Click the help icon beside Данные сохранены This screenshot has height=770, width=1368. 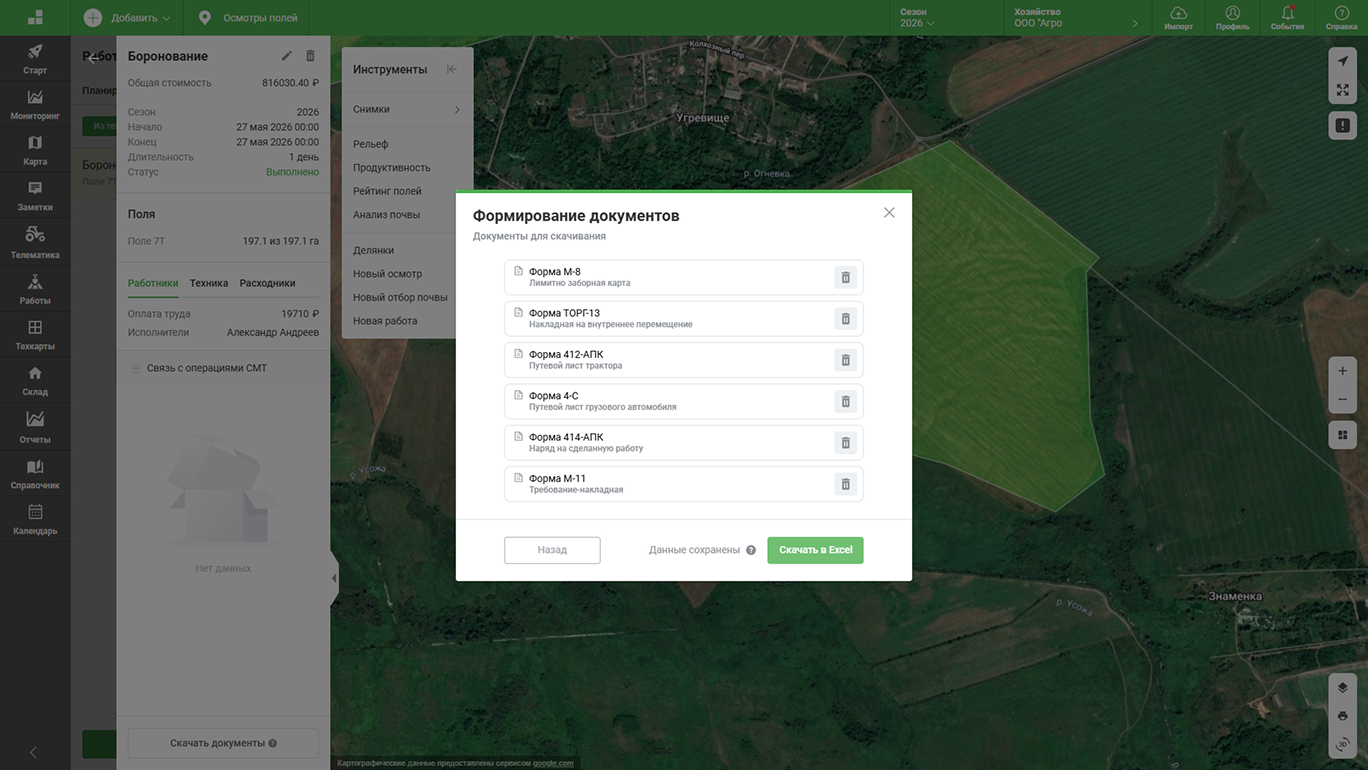coord(751,550)
